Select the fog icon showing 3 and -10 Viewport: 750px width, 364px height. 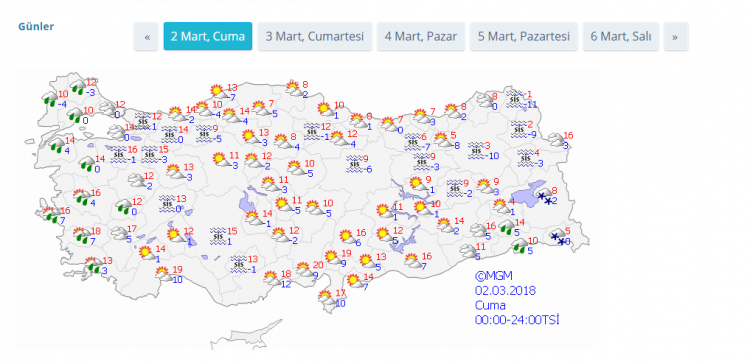coord(476,150)
